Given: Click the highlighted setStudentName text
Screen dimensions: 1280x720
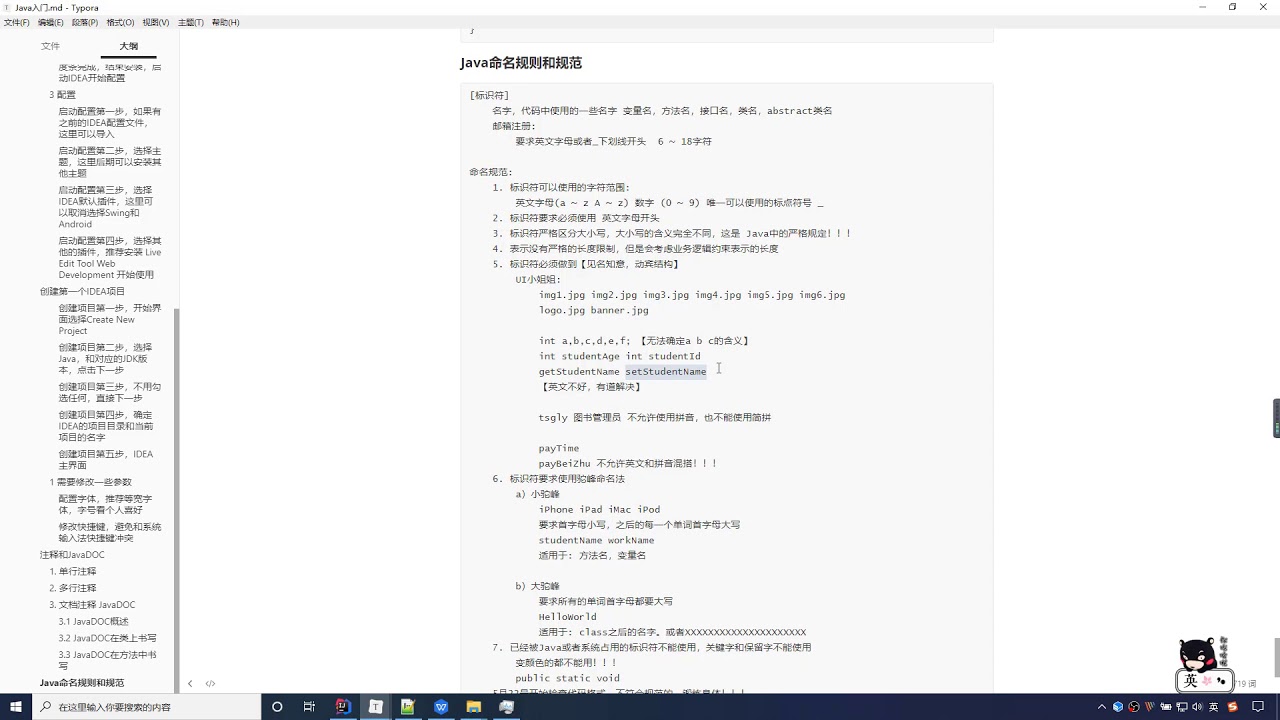Looking at the screenshot, I should (666, 371).
